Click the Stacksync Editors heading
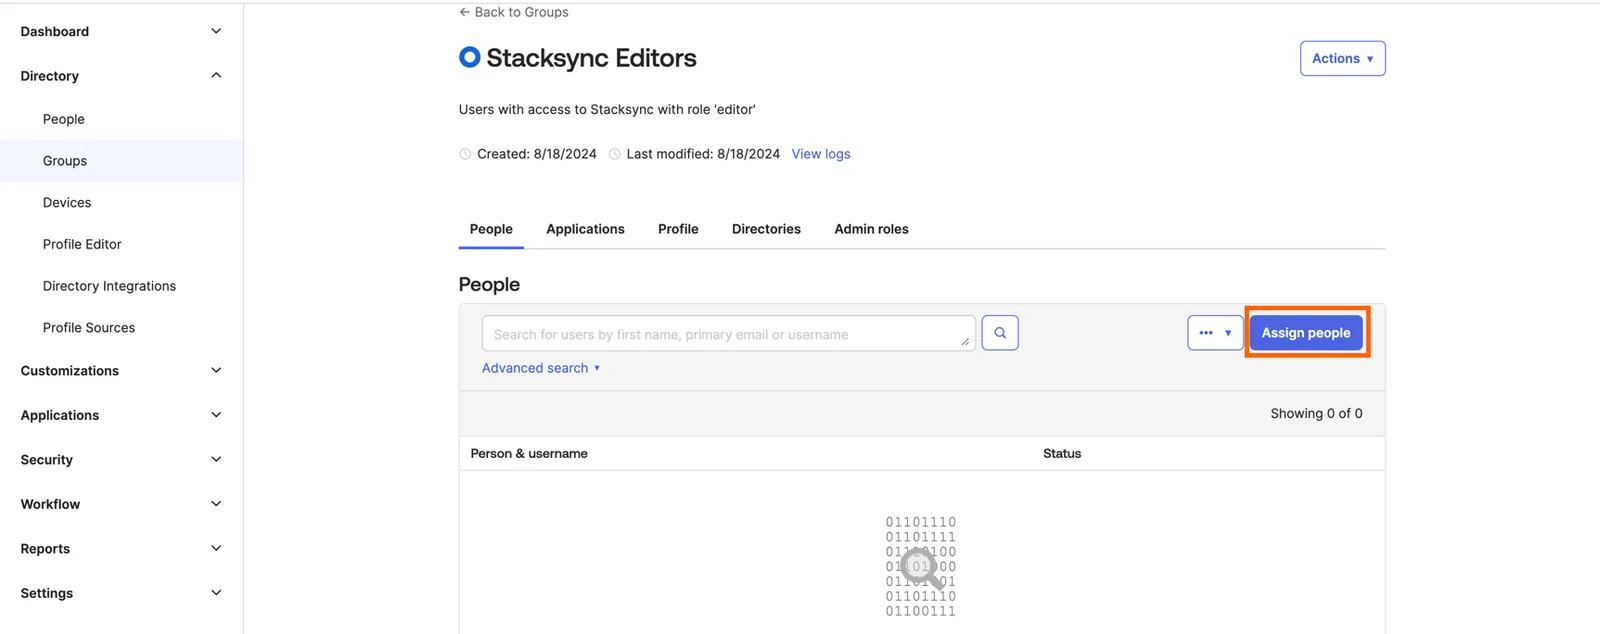1600x634 pixels. (x=591, y=58)
